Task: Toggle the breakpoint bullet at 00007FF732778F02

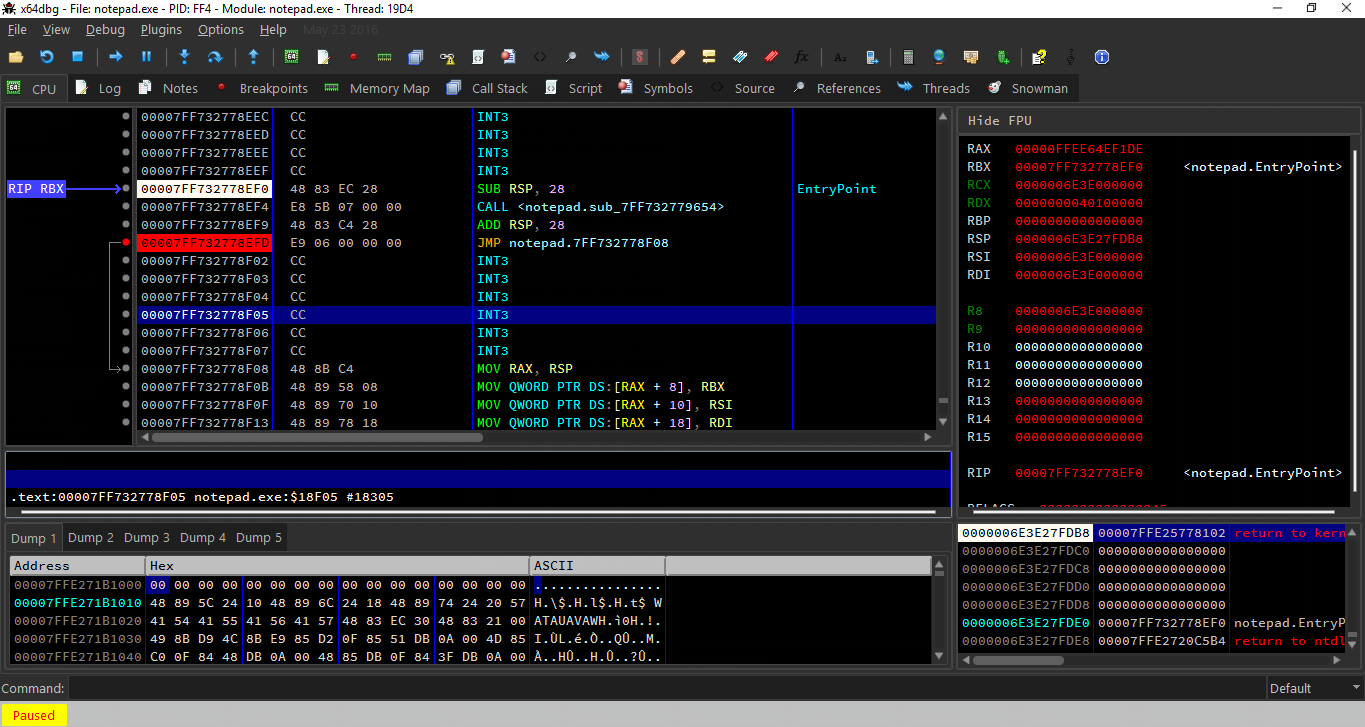Action: tap(126, 260)
